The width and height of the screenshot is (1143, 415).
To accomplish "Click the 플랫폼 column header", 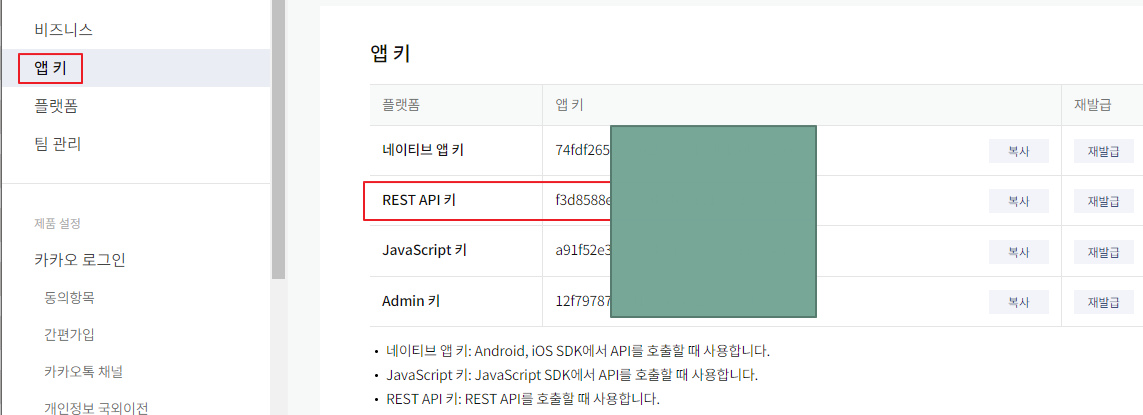I will 401,105.
